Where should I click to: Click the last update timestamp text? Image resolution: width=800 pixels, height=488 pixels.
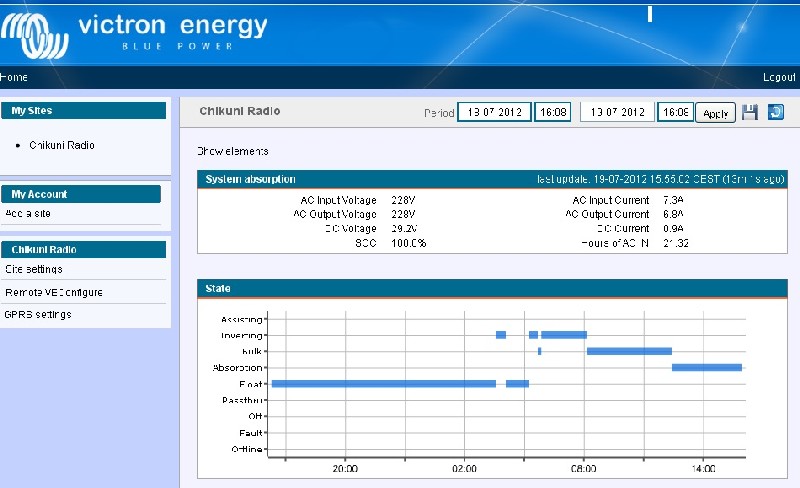point(660,179)
